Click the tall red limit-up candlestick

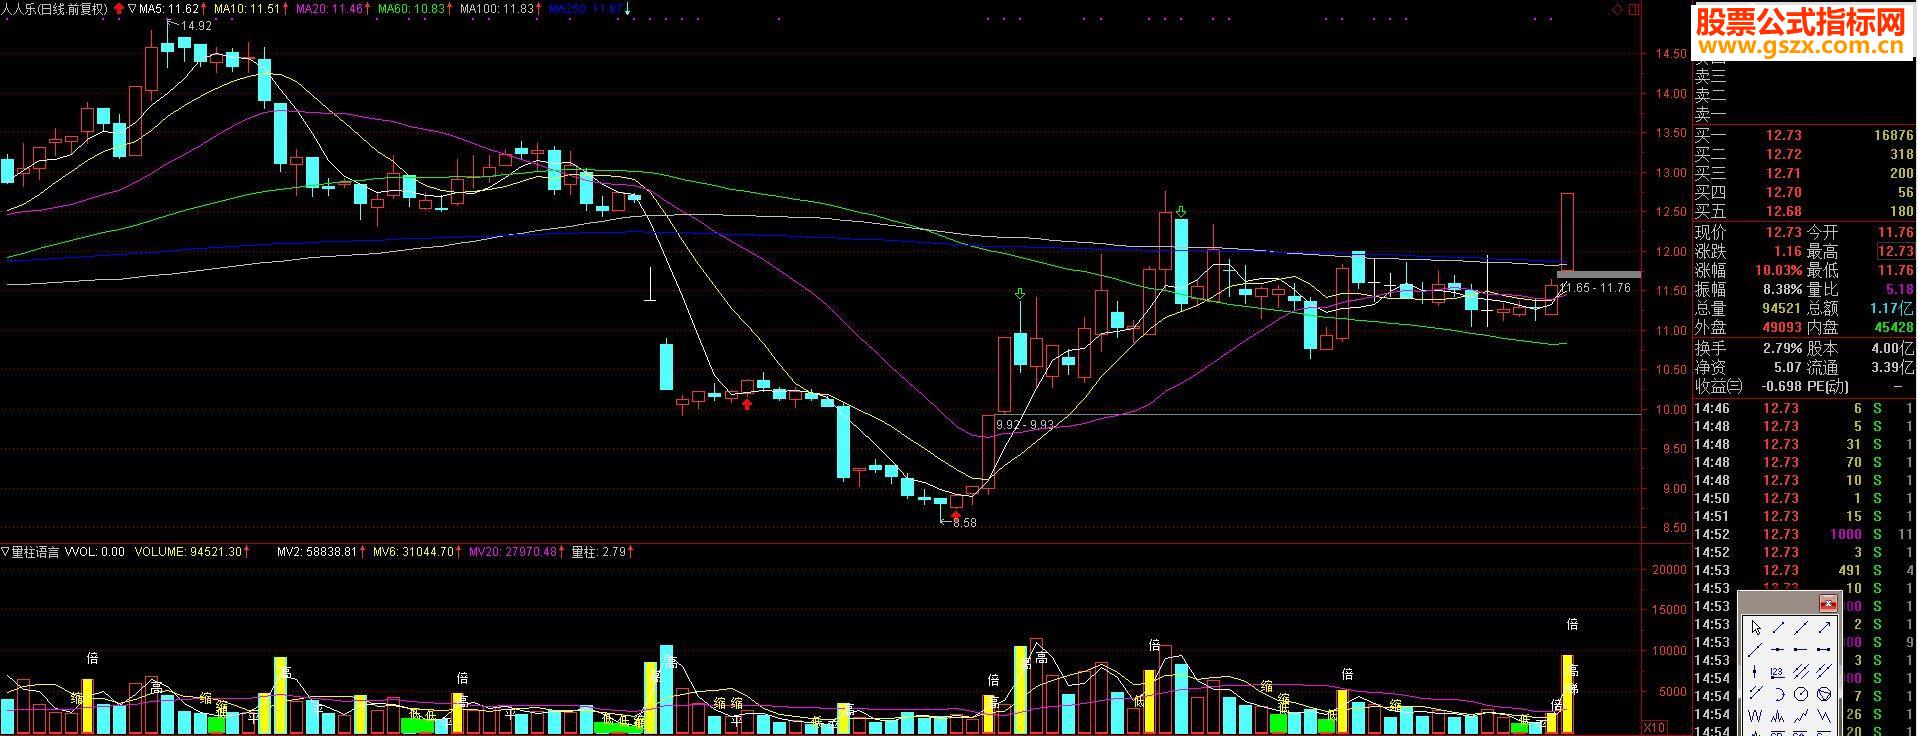pos(1567,231)
